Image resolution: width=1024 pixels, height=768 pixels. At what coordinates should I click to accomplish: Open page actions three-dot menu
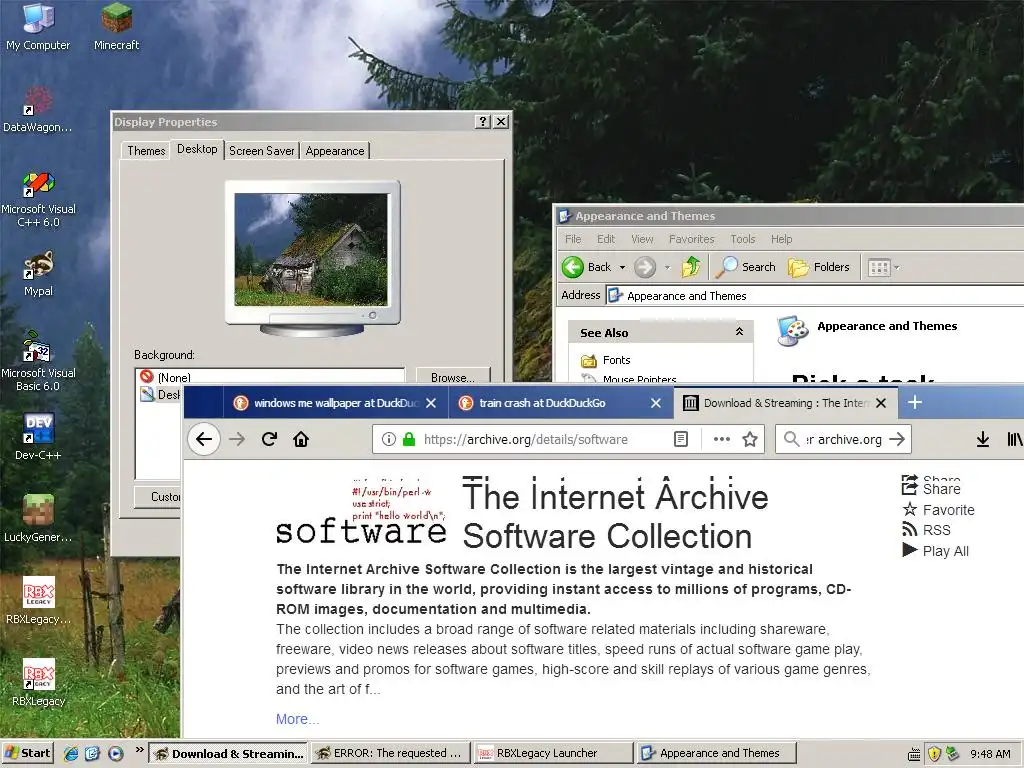pyautogui.click(x=722, y=439)
